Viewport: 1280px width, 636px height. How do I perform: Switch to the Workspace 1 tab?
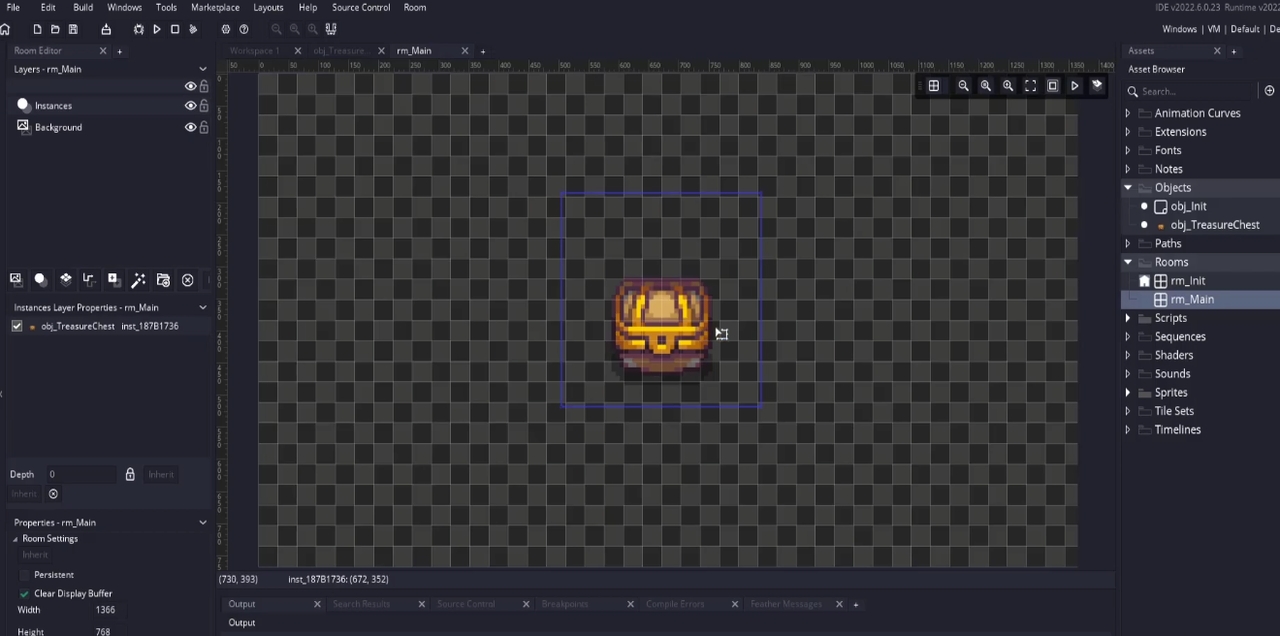point(254,50)
